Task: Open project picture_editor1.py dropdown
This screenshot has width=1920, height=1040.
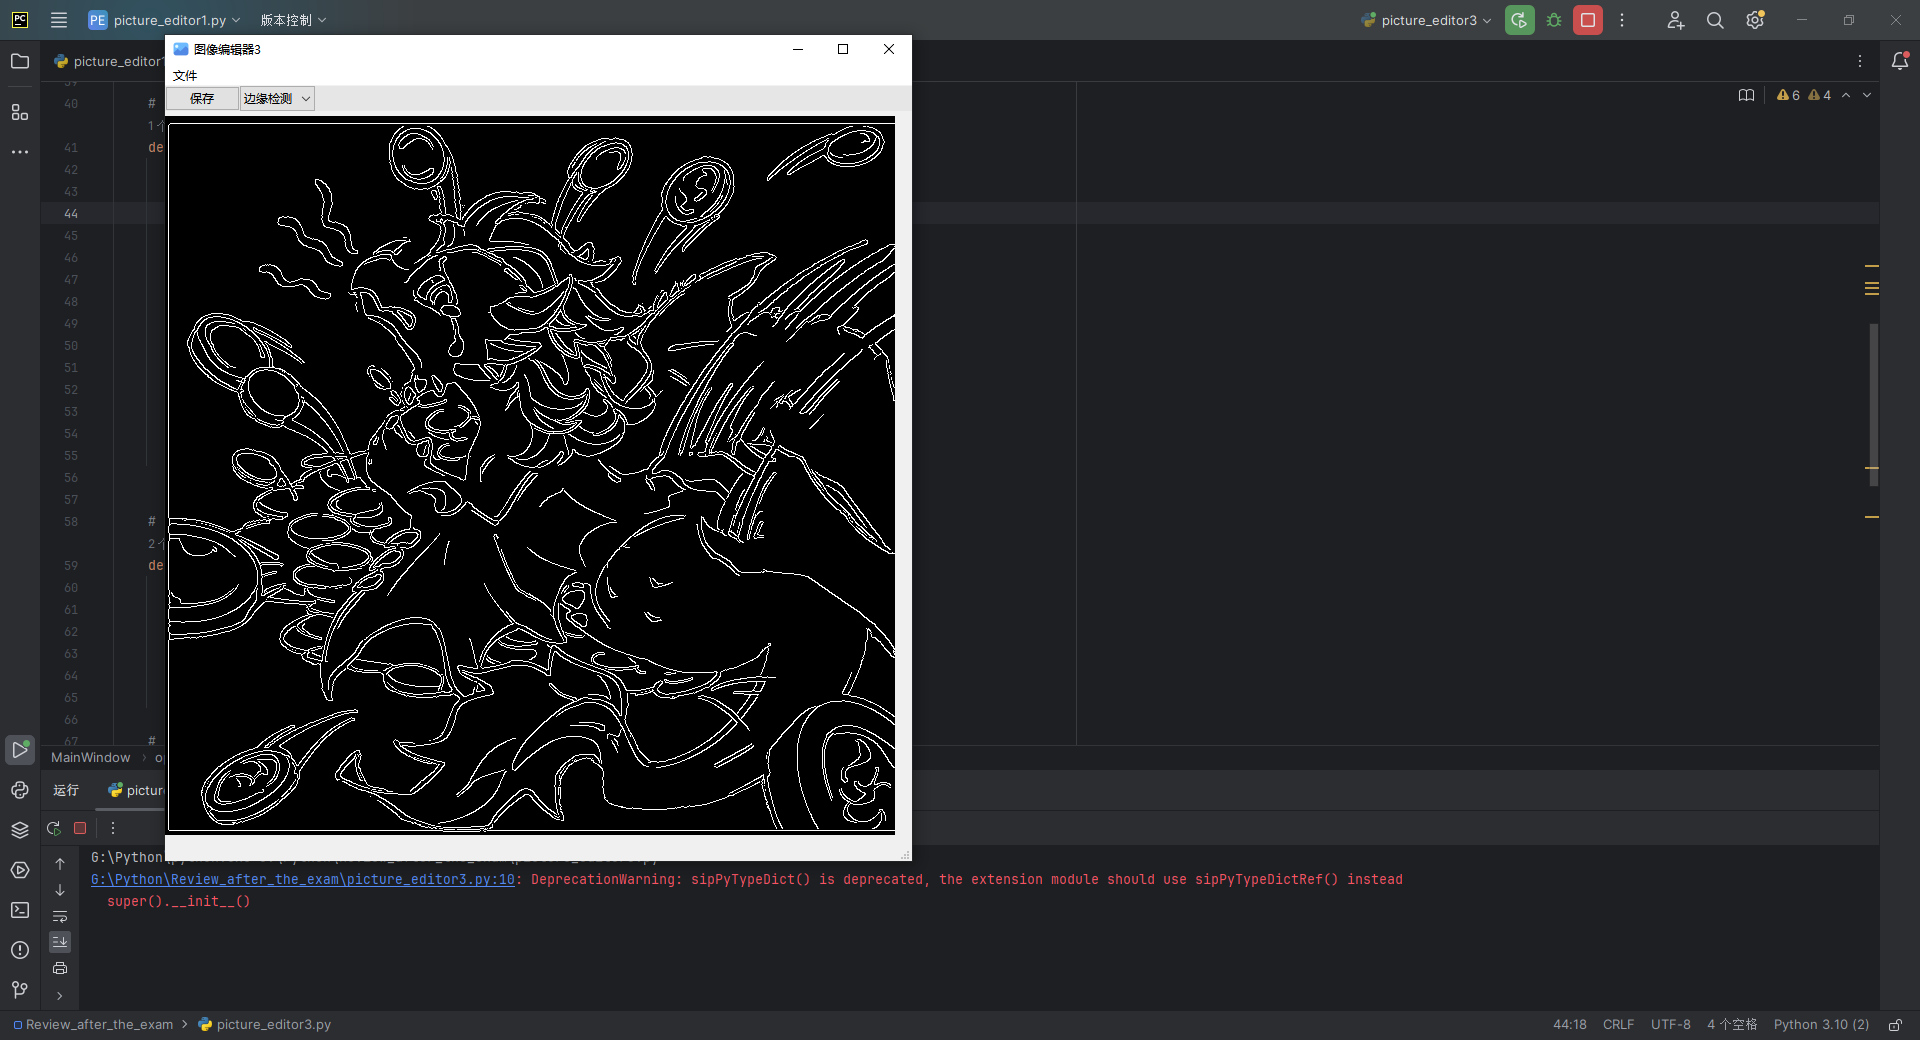Action: point(164,20)
